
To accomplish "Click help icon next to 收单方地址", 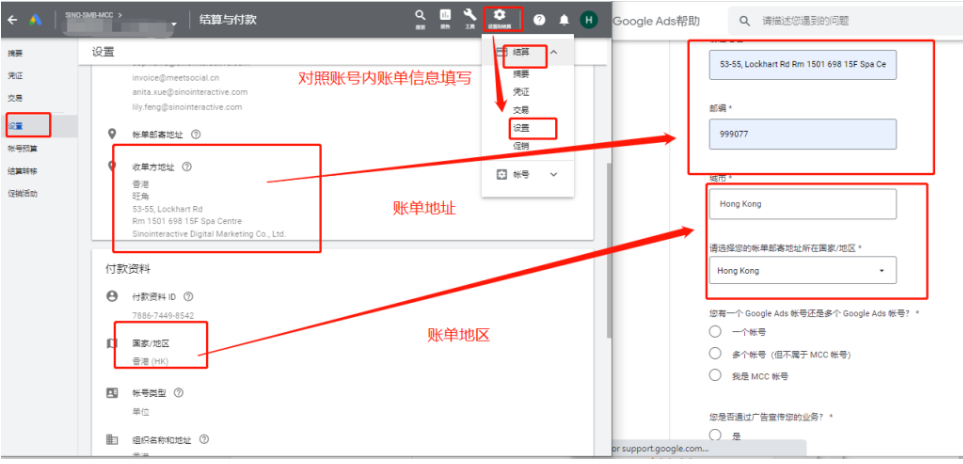I will point(187,166).
